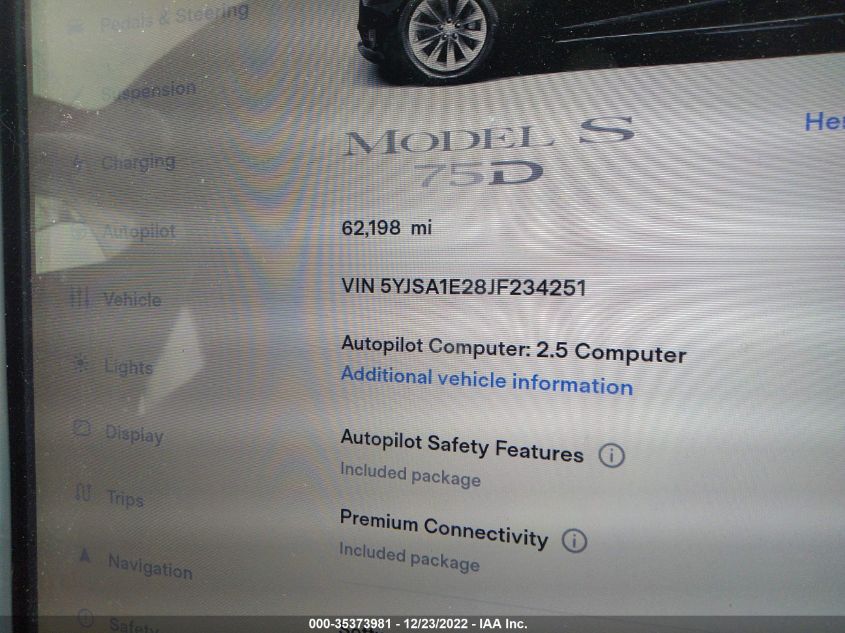Click the Vehicle sliders icon
Viewport: 845px width, 633px height.
point(79,297)
